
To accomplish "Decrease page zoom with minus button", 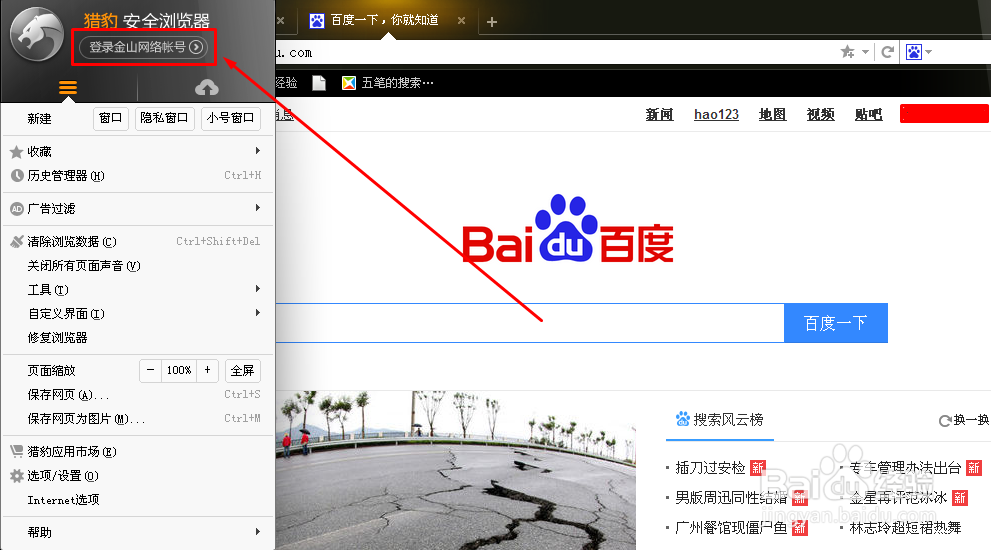I will 150,370.
